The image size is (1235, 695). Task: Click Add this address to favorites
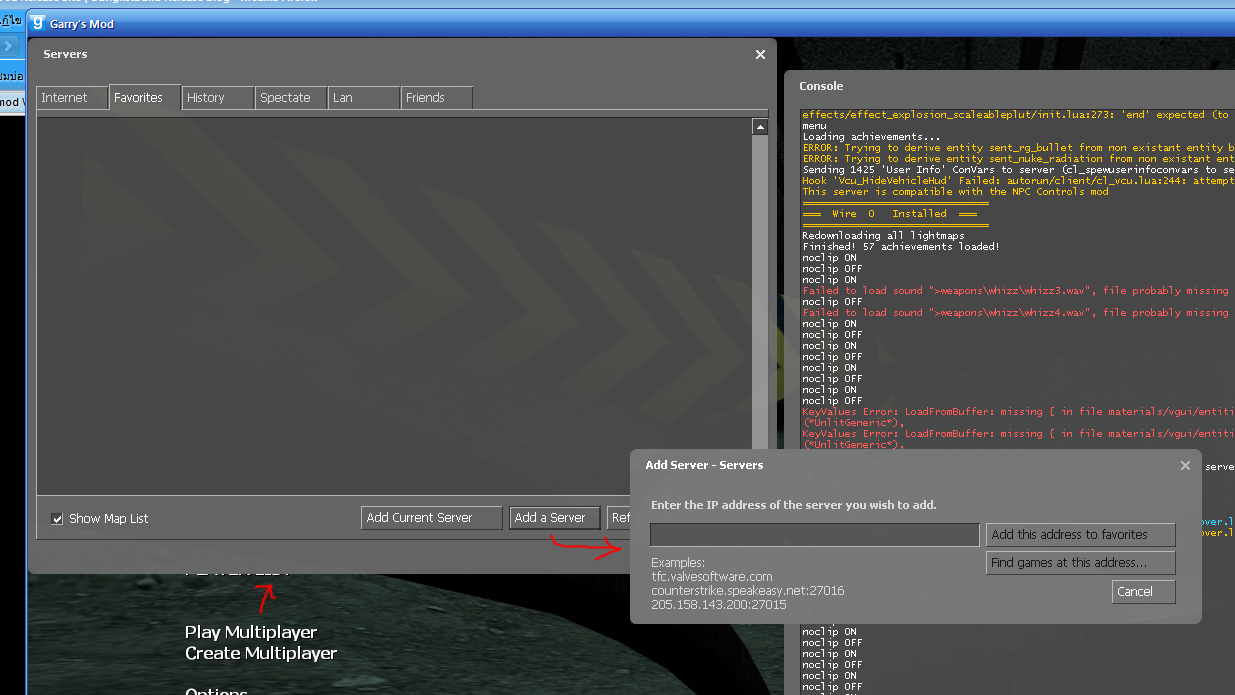[1080, 535]
